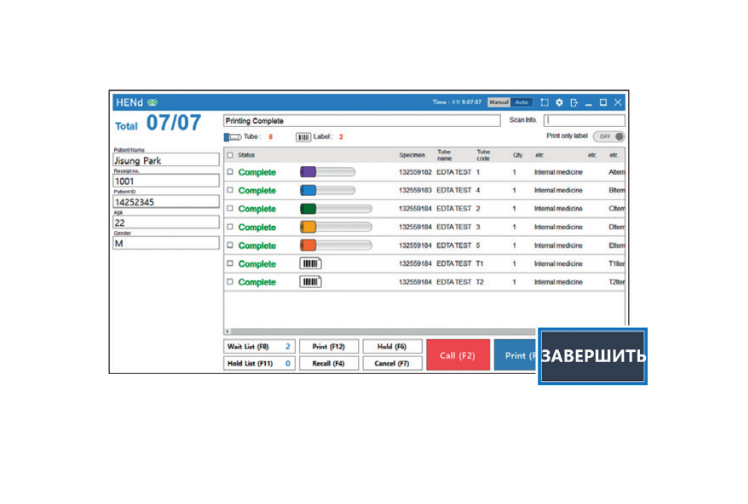The image size is (748, 504).
Task: Check the box for tube code T1 row
Action: coord(230,263)
